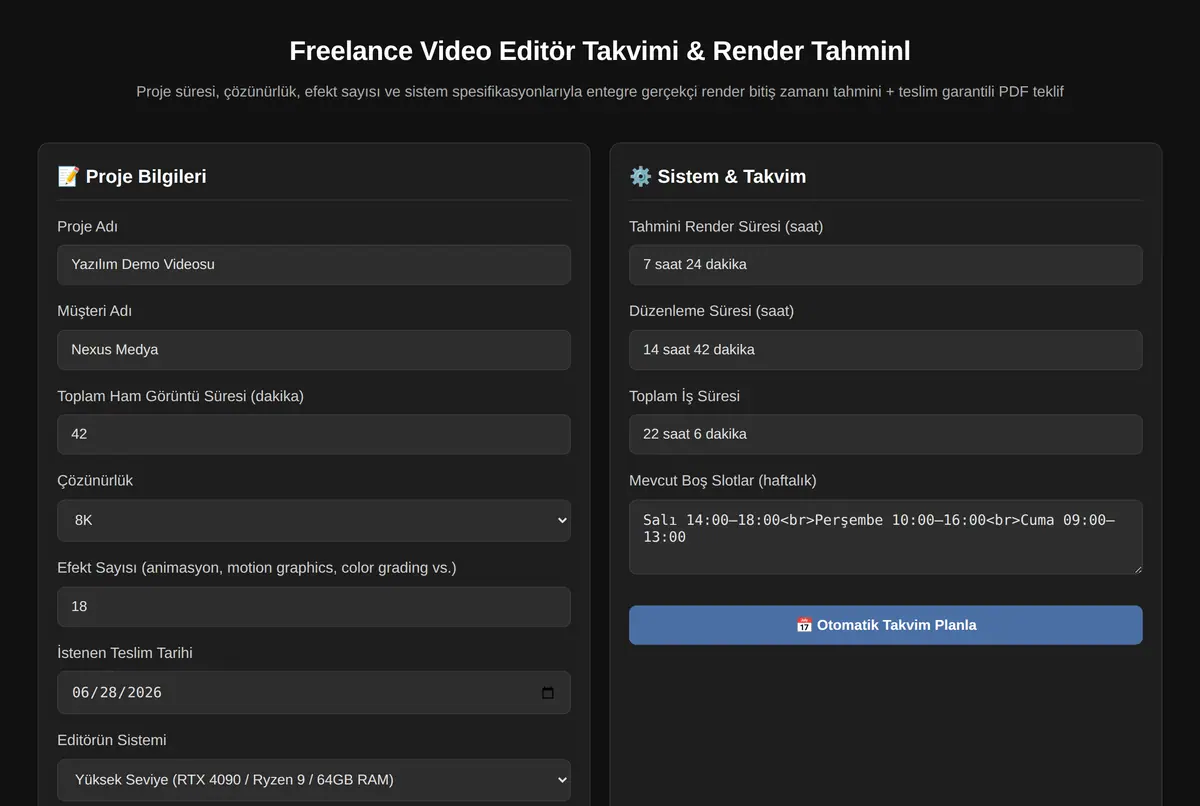Click the Tahmini Render Süresi field
The height and width of the screenshot is (806, 1200).
(886, 264)
